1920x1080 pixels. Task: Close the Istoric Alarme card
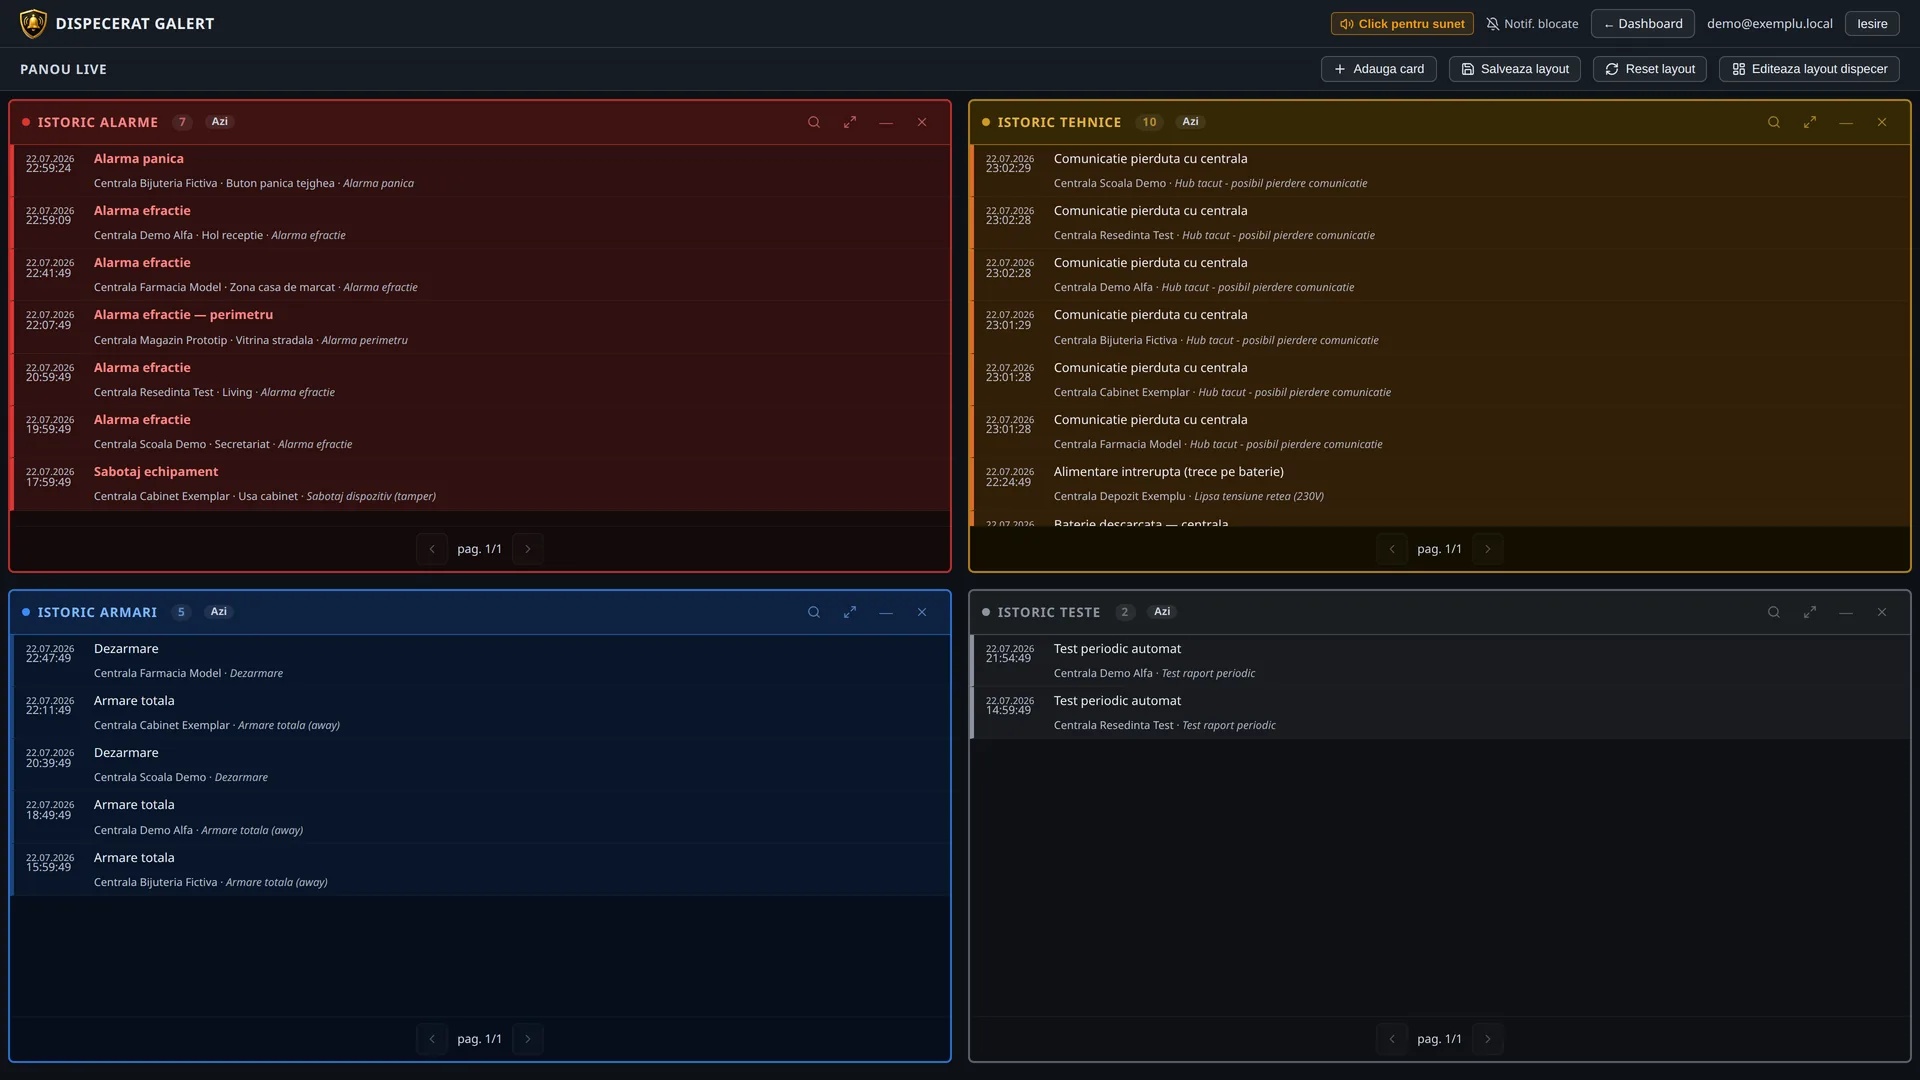pos(922,122)
